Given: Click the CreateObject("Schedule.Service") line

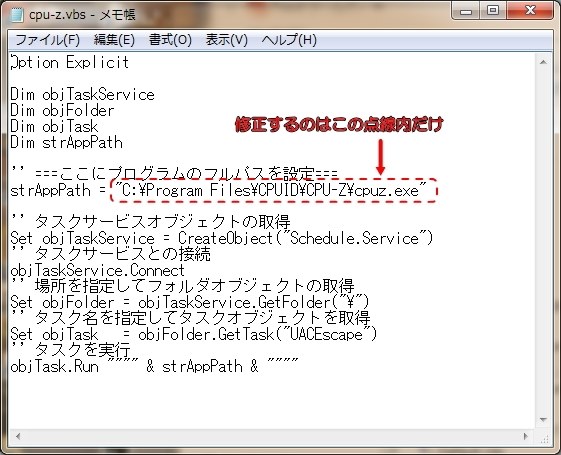Looking at the screenshot, I should (x=222, y=238).
